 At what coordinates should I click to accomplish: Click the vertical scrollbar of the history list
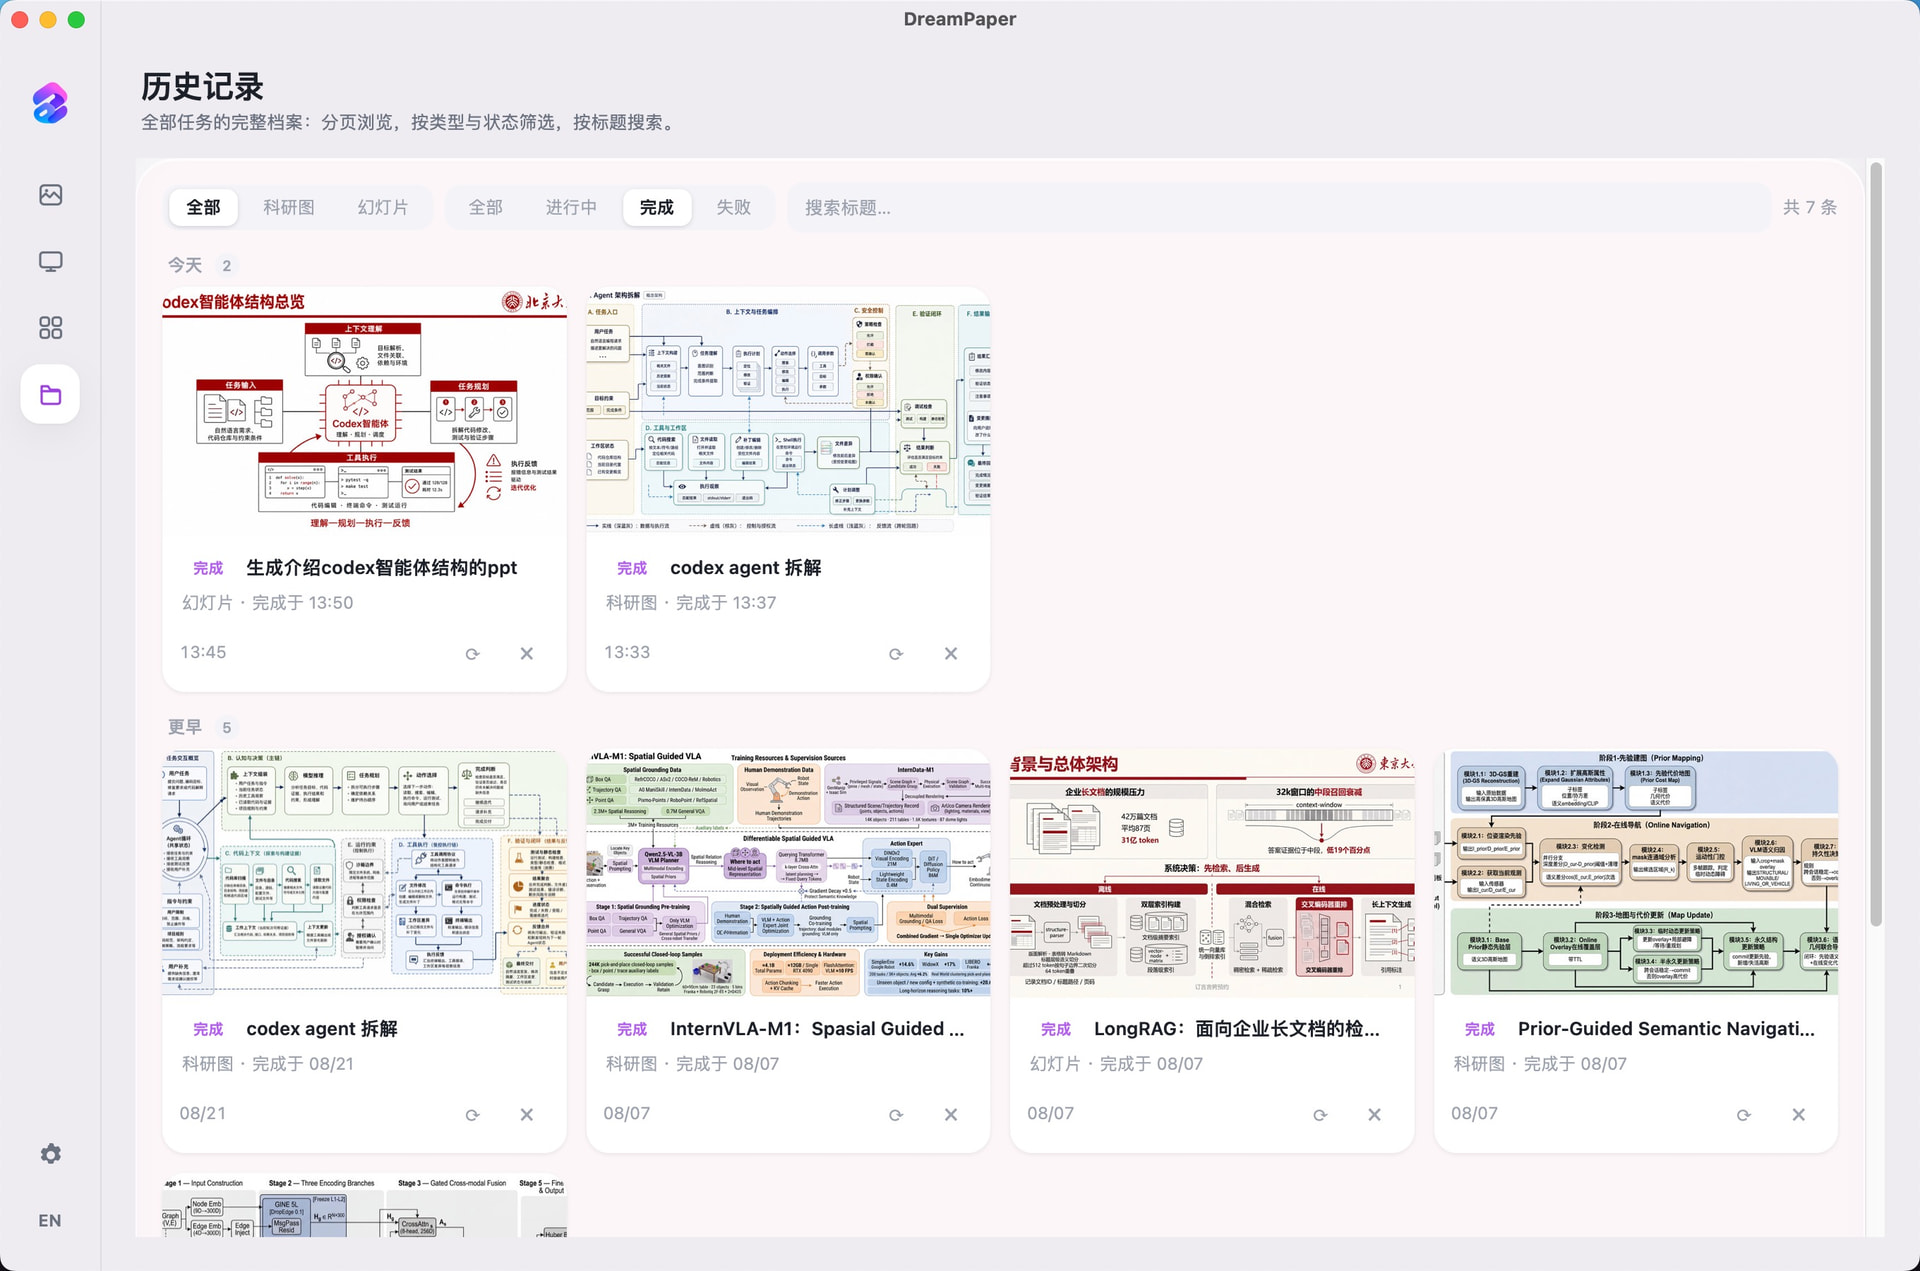(x=1876, y=545)
